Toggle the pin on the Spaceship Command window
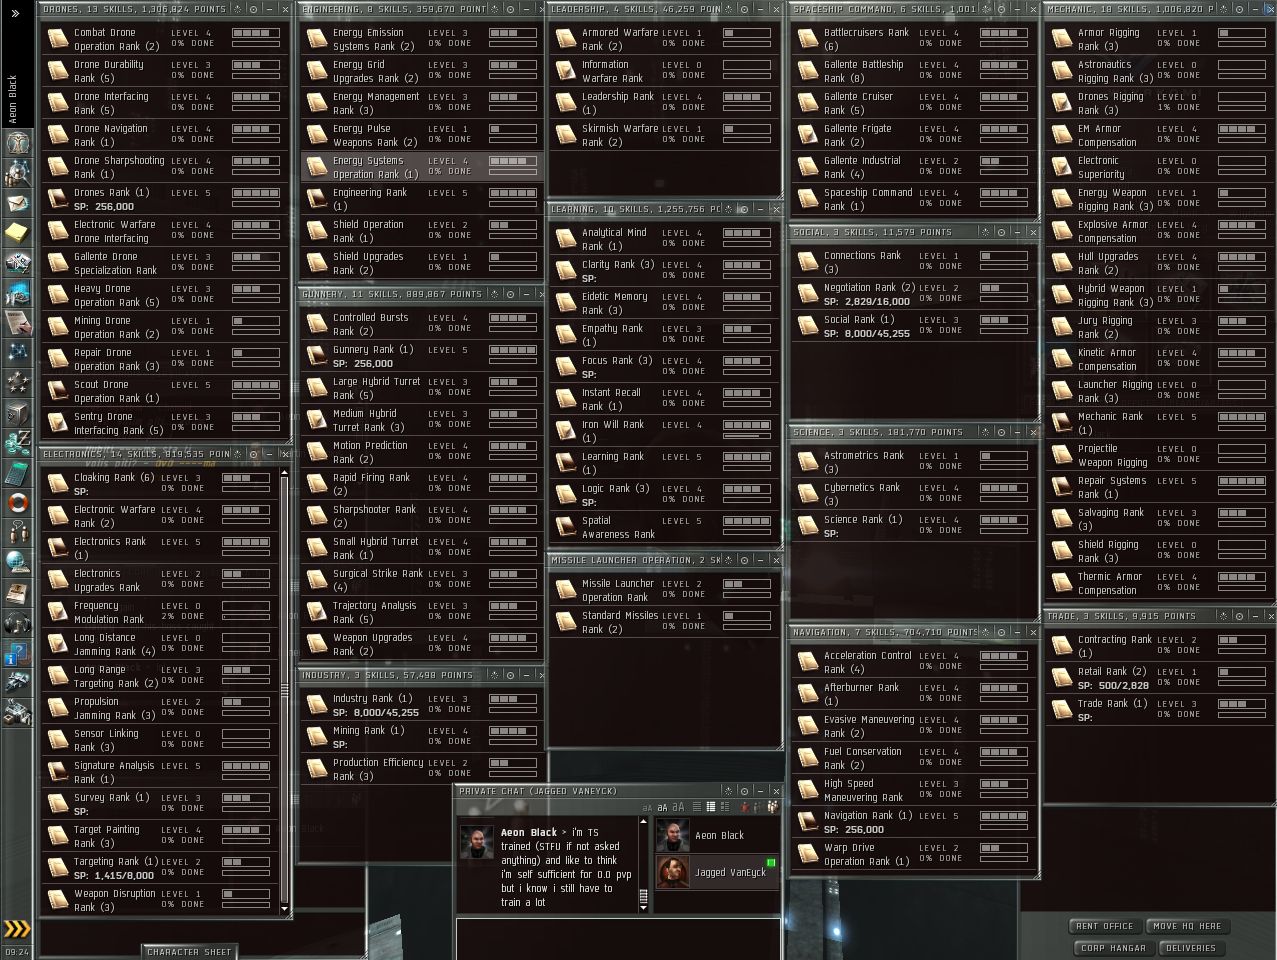The image size is (1277, 960). coord(1001,9)
